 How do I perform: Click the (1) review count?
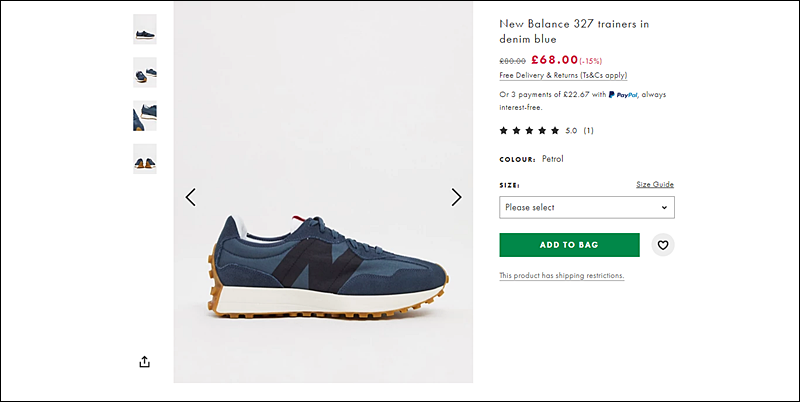pos(588,131)
